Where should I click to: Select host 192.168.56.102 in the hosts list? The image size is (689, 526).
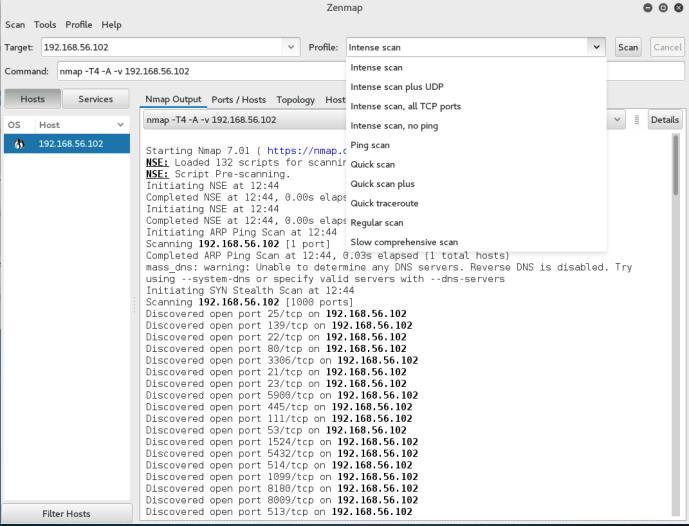tap(67, 144)
